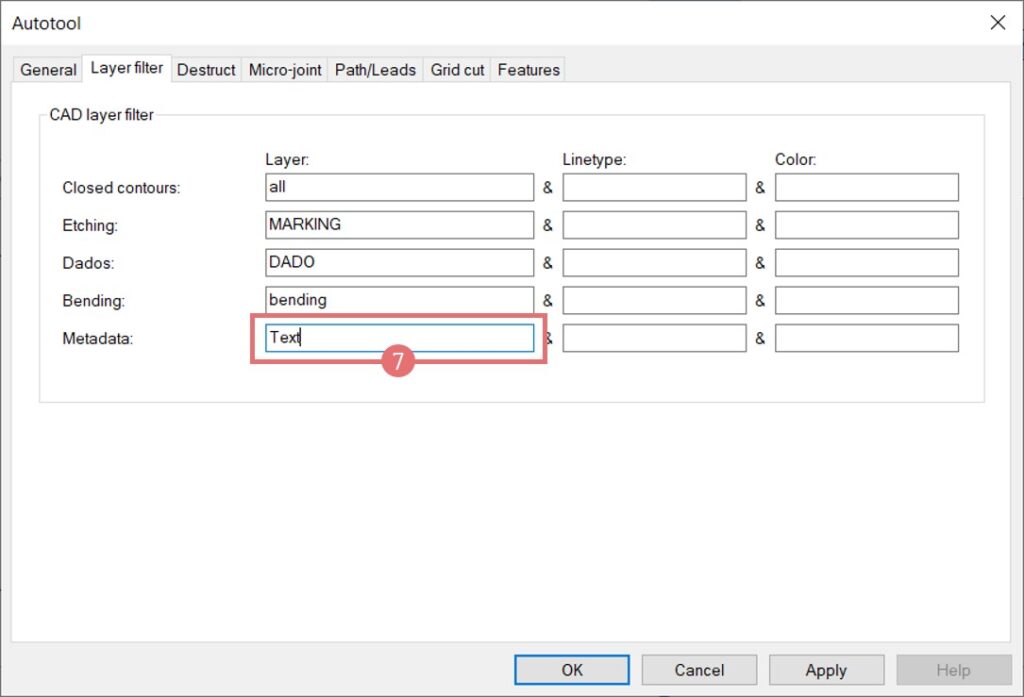The image size is (1024, 697).
Task: Open the Grid cut tab
Action: coord(457,70)
